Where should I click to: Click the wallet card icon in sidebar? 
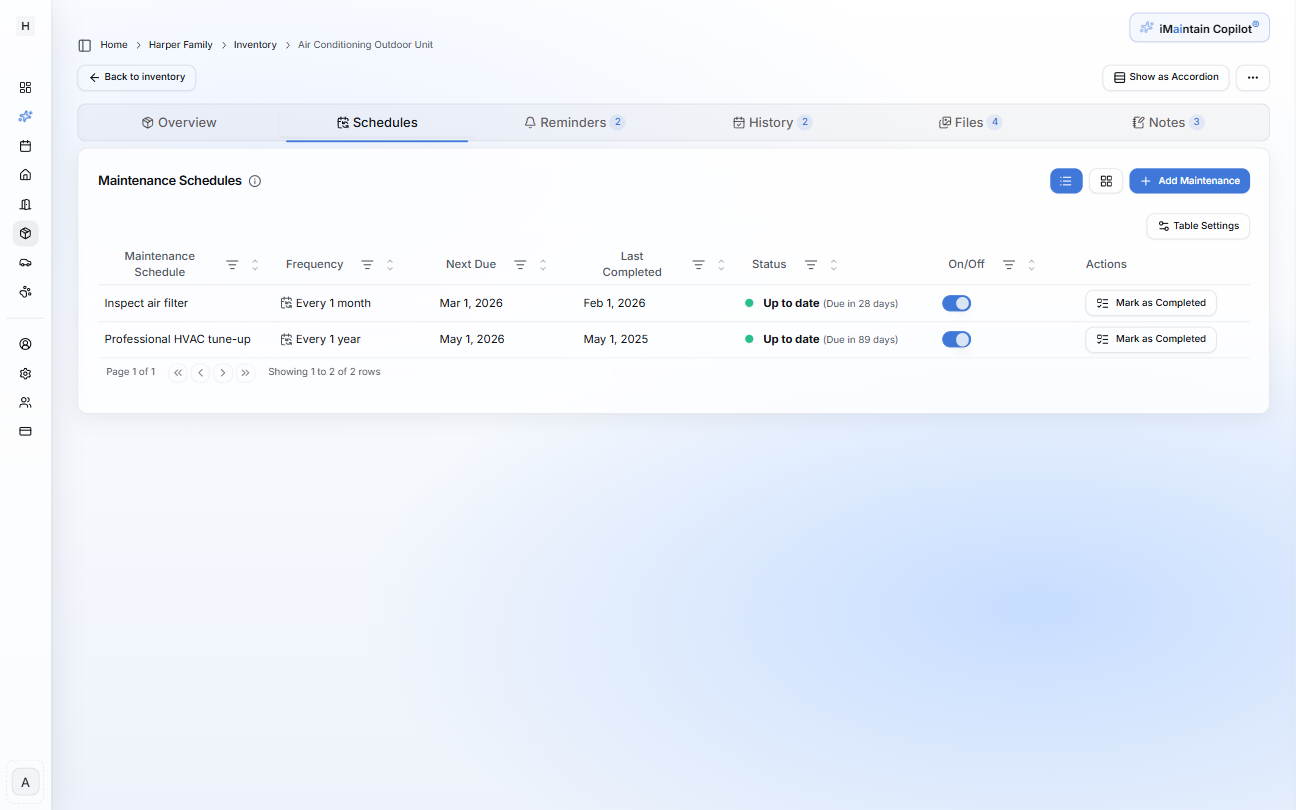[25, 431]
